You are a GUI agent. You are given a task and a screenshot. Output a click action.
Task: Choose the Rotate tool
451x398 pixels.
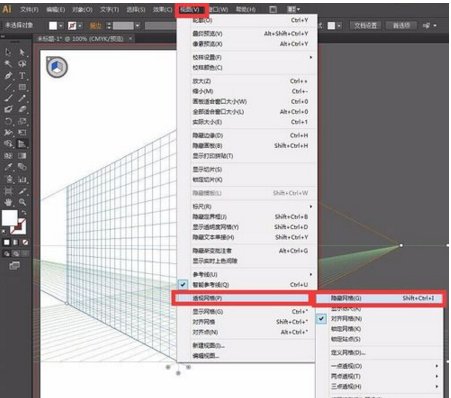click(8, 121)
